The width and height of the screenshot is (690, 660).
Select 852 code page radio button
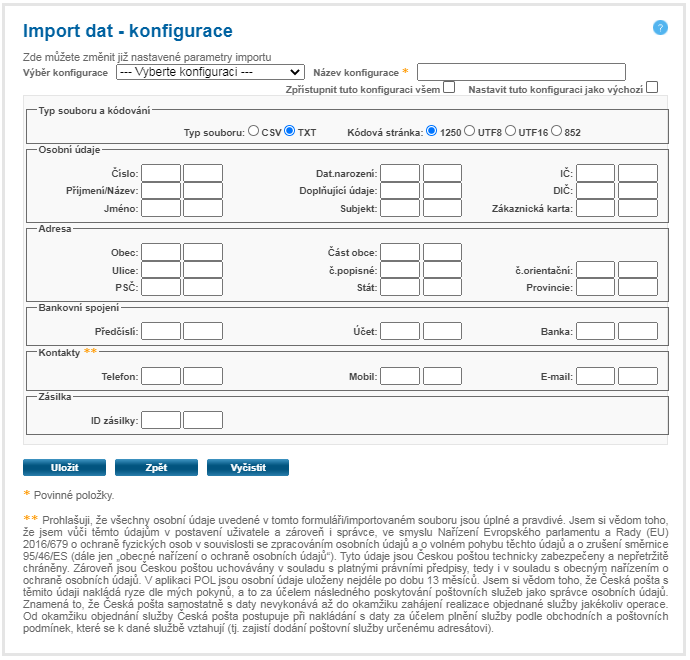557,131
